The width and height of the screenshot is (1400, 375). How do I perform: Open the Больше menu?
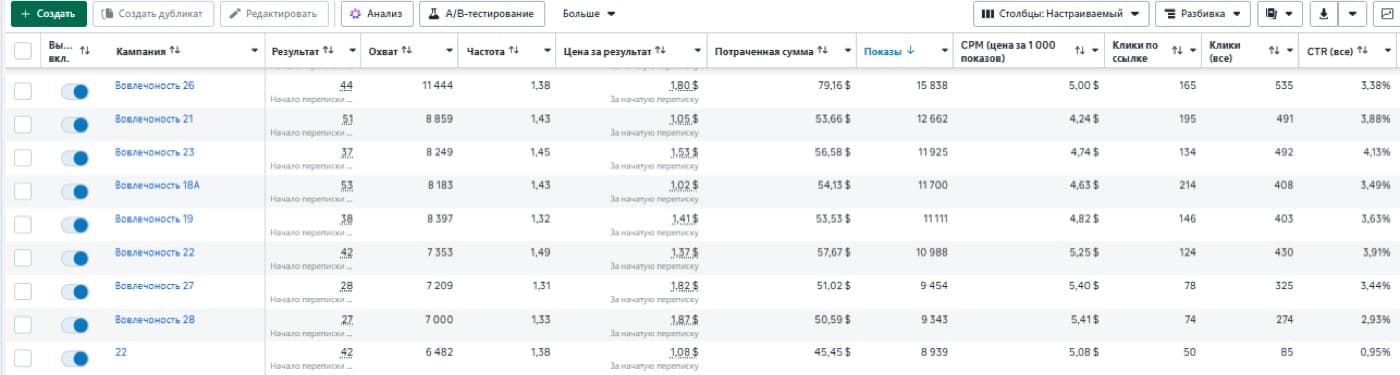coord(589,14)
